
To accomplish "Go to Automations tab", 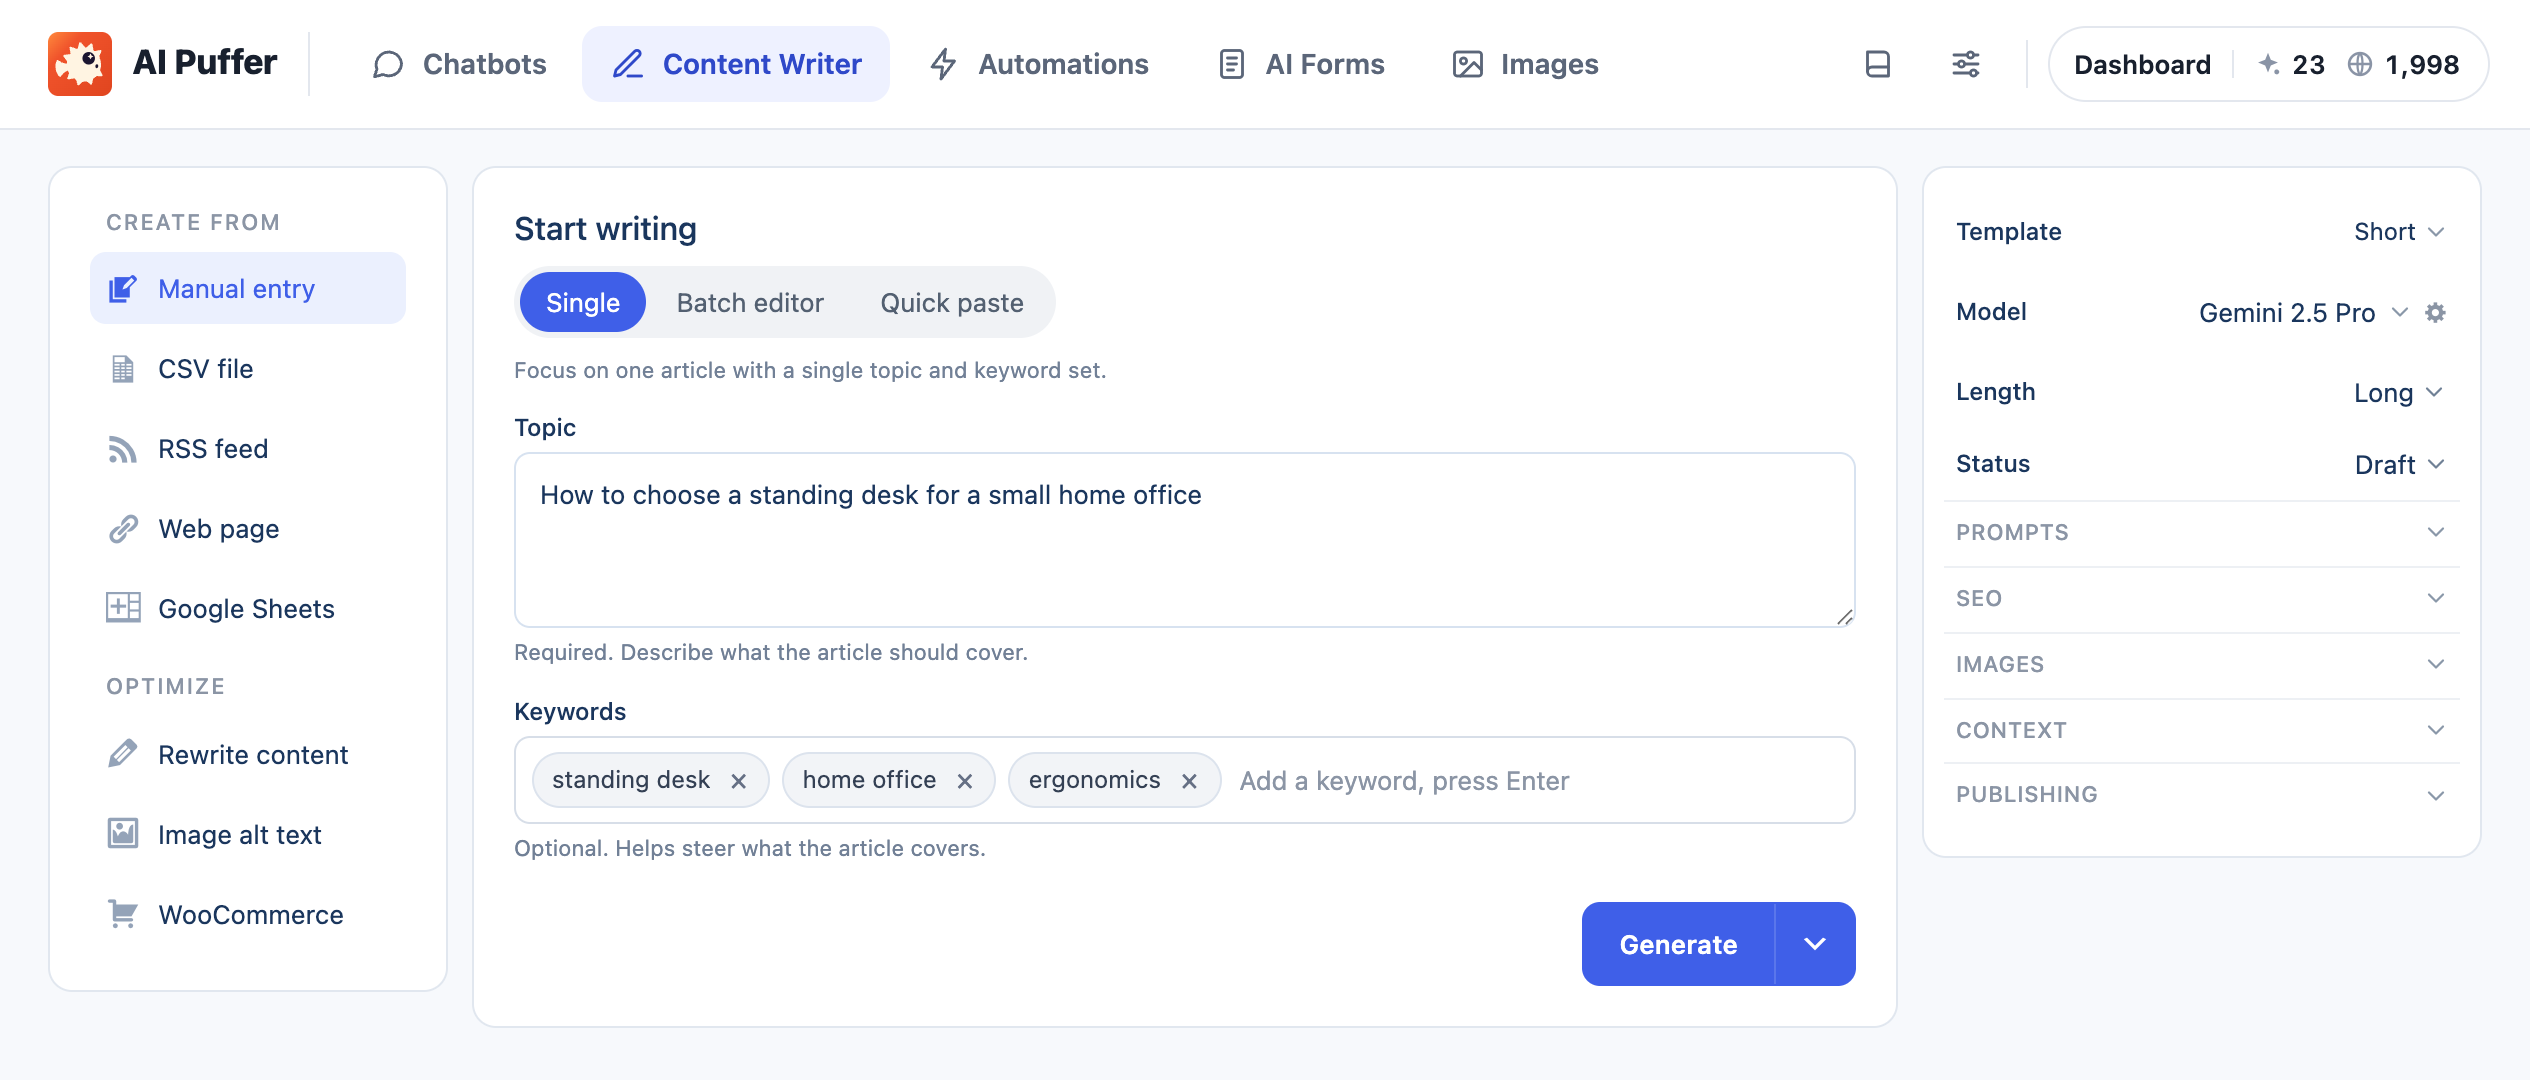I will (x=1040, y=64).
